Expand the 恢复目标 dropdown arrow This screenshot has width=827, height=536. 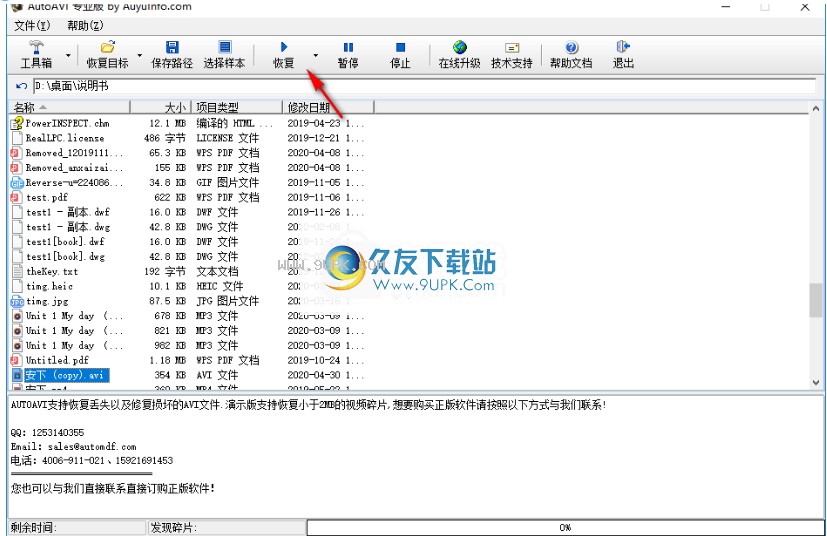[140, 55]
